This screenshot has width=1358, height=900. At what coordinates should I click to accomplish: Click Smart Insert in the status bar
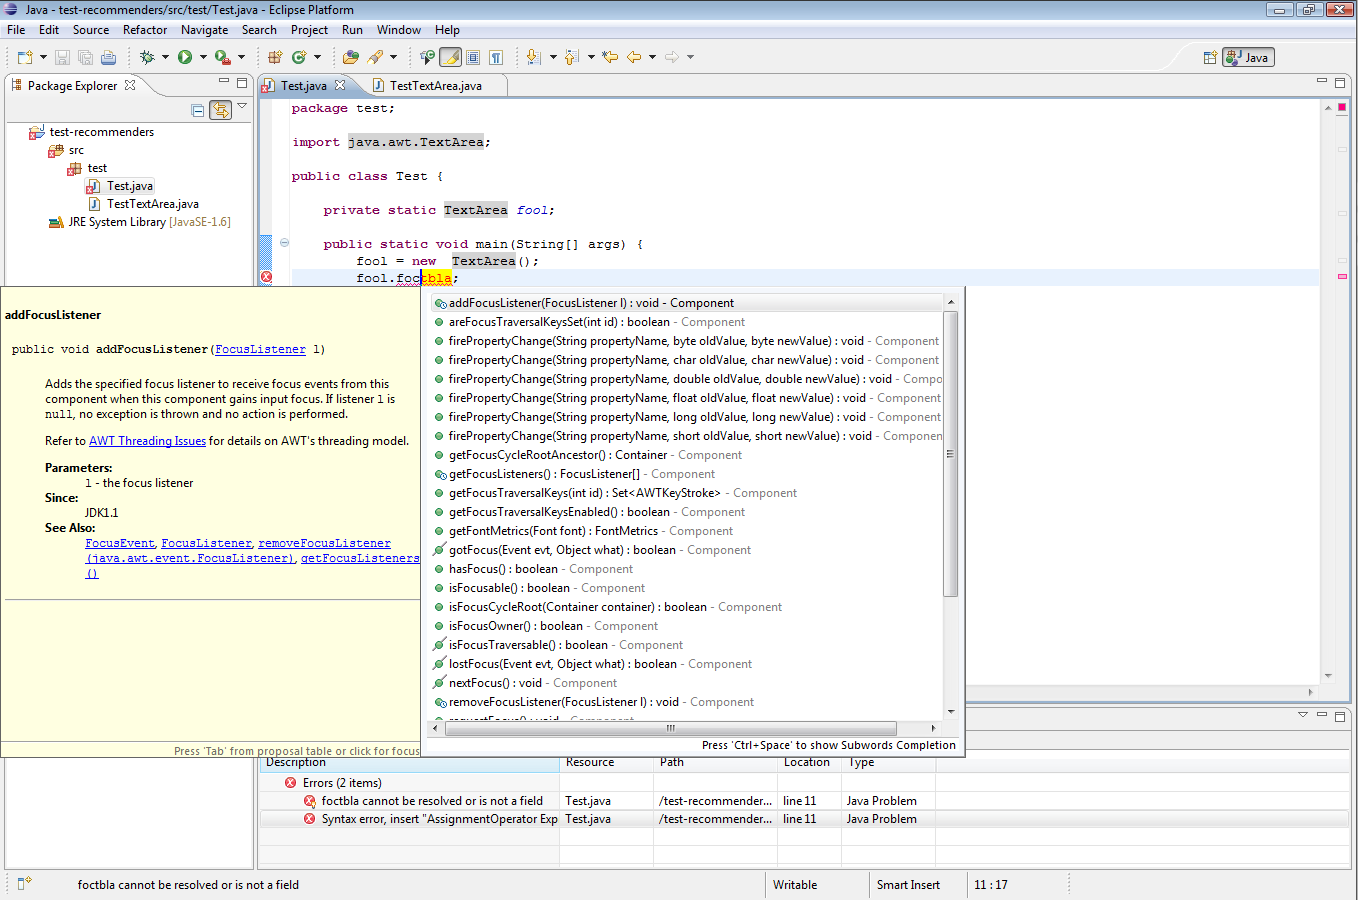[x=908, y=885]
